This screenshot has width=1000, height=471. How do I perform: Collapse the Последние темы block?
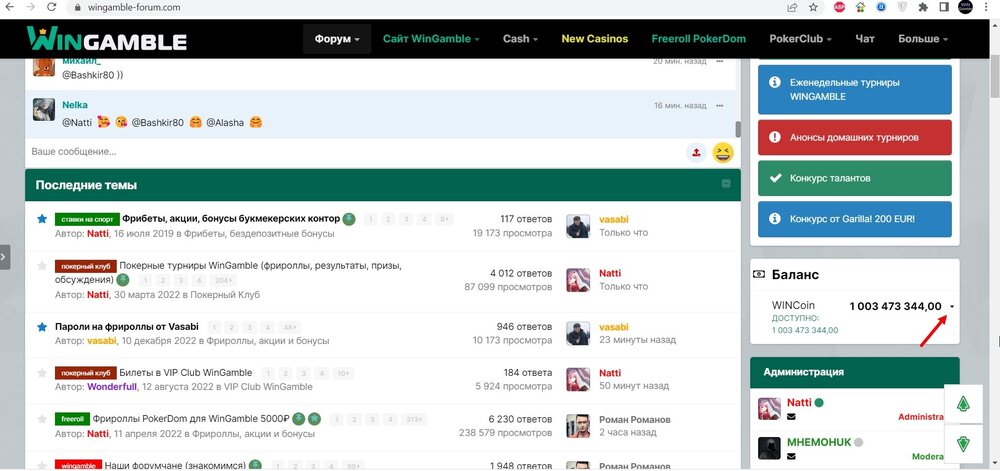[x=726, y=185]
